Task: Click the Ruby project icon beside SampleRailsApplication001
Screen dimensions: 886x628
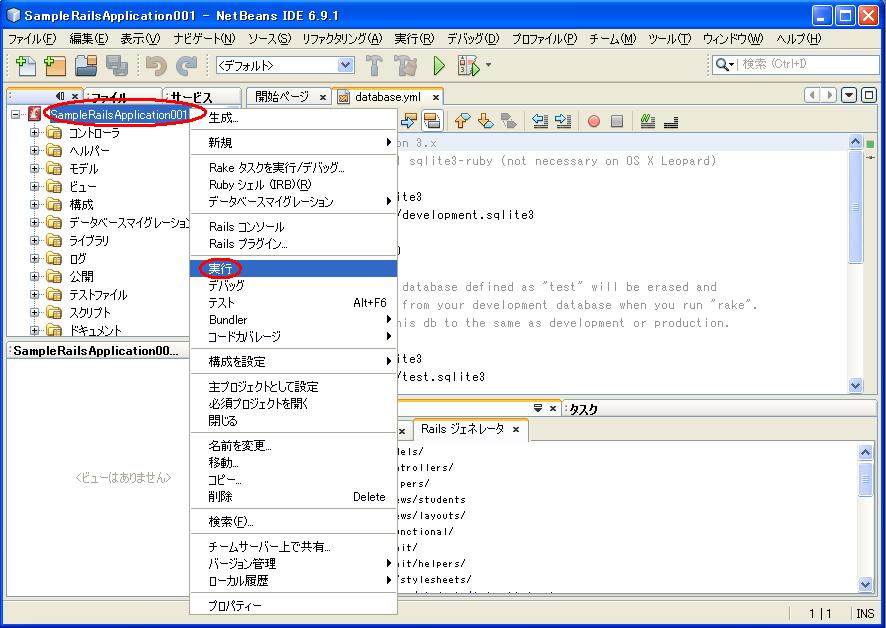Action: click(34, 114)
